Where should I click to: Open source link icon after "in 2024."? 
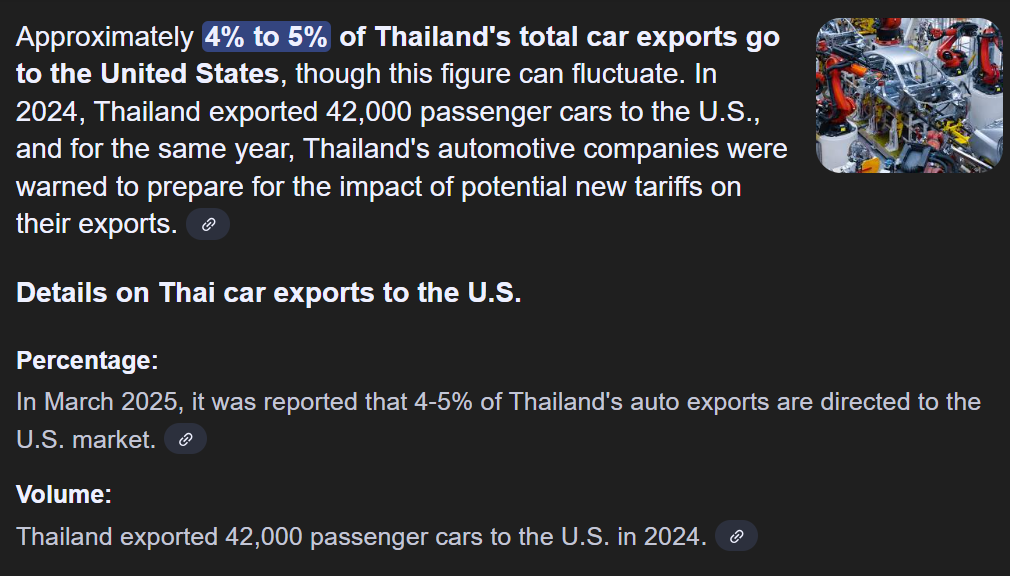736,536
